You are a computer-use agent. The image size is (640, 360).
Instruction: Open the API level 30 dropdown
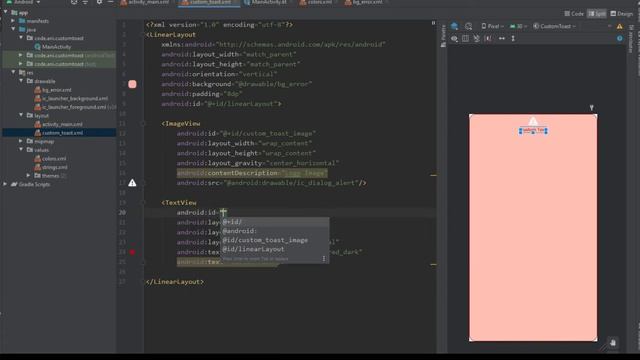click(518, 26)
